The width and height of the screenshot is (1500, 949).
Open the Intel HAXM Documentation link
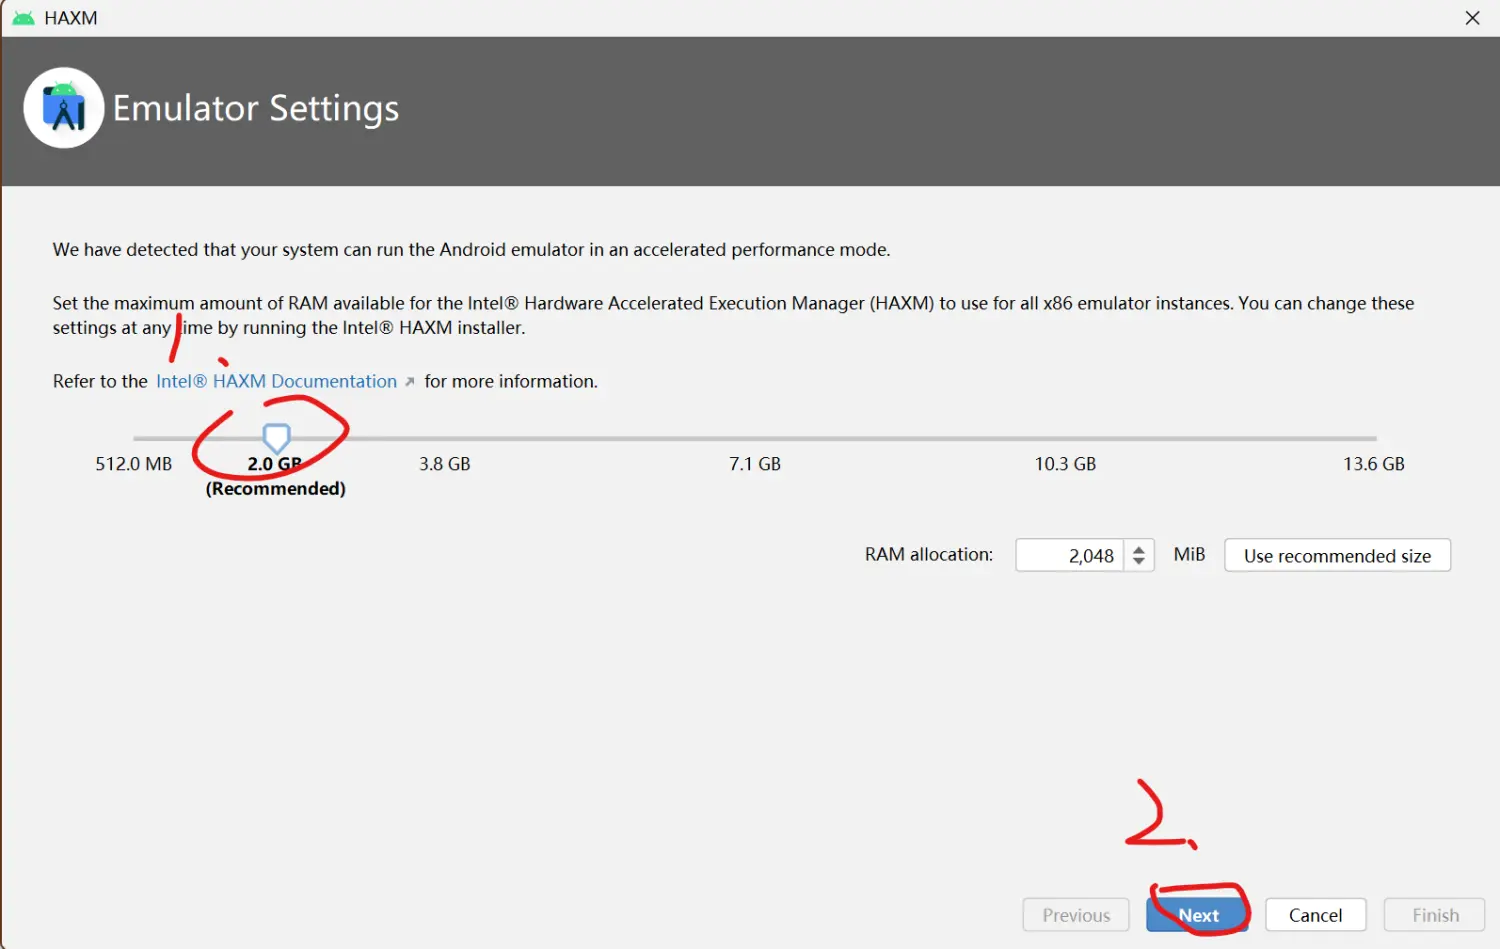[276, 382]
